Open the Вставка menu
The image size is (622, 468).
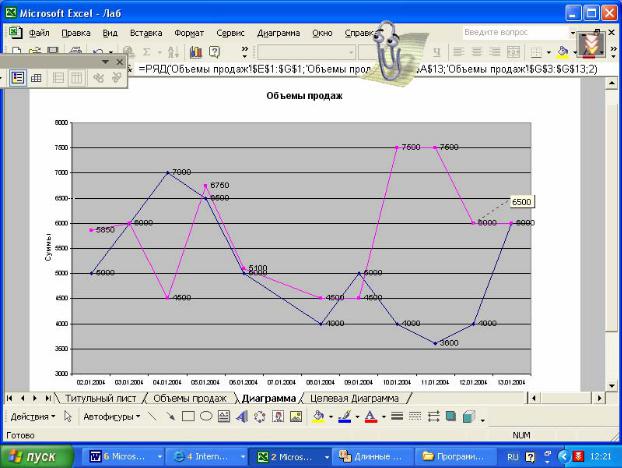tap(146, 33)
